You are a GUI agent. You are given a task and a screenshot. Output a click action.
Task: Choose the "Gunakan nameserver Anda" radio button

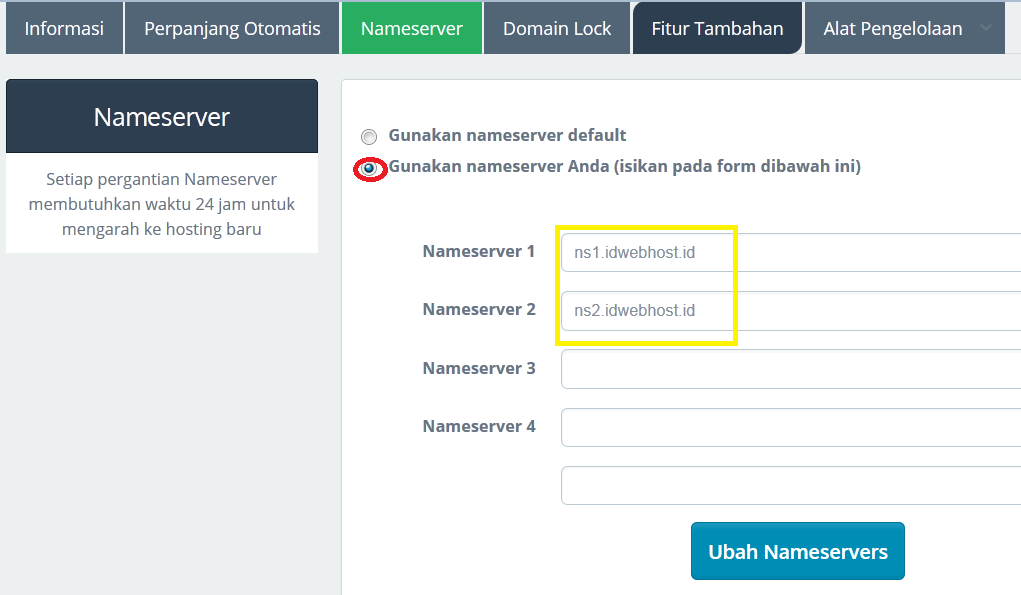[x=370, y=169]
